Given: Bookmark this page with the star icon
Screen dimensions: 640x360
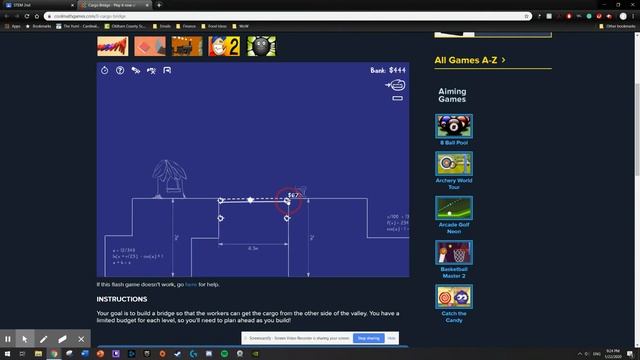Looking at the screenshot, I should point(527,16).
